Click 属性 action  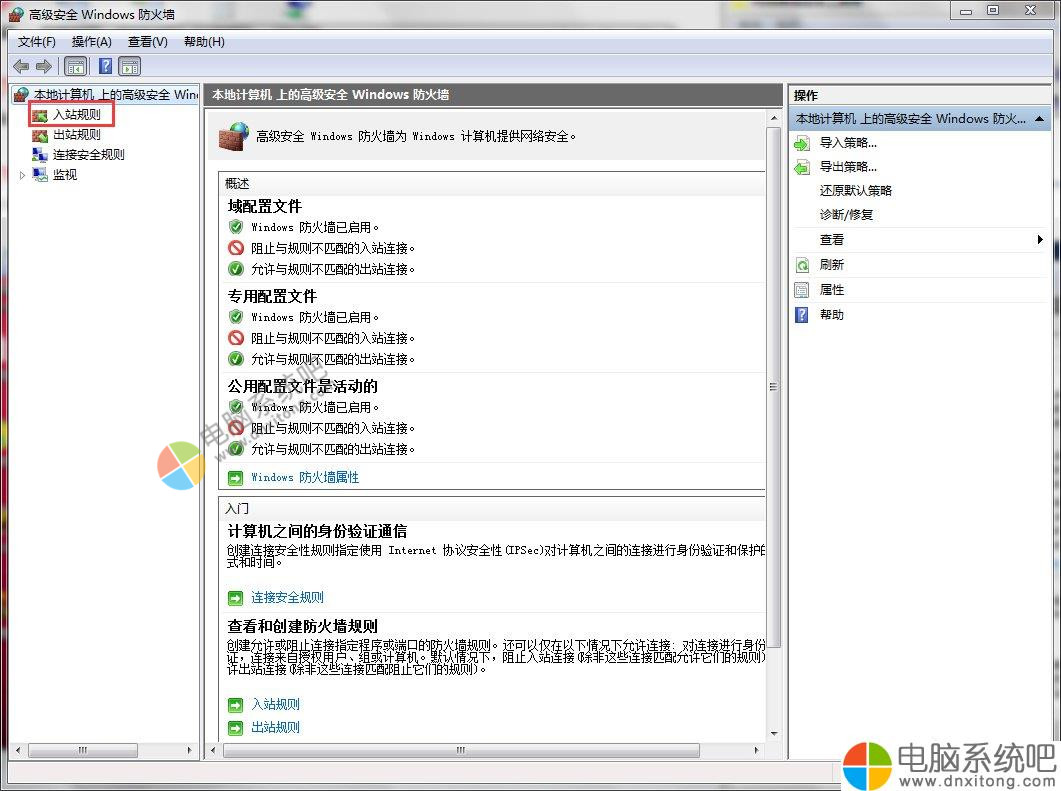click(832, 290)
